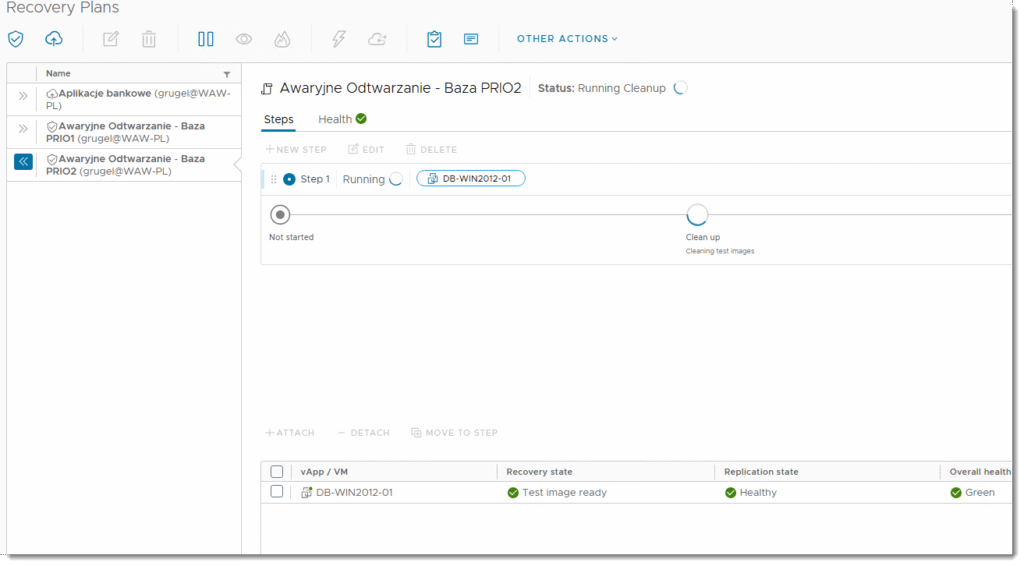Click the clipboard checkmark icon in toolbar
The width and height of the screenshot is (1024, 566).
click(434, 39)
